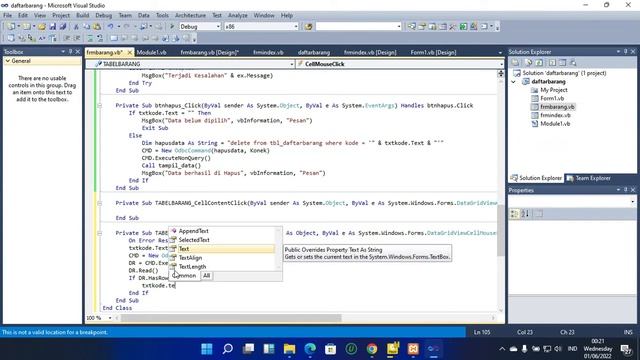Click the Paste toolbar icon
This screenshot has width=640, height=360.
[97, 27]
